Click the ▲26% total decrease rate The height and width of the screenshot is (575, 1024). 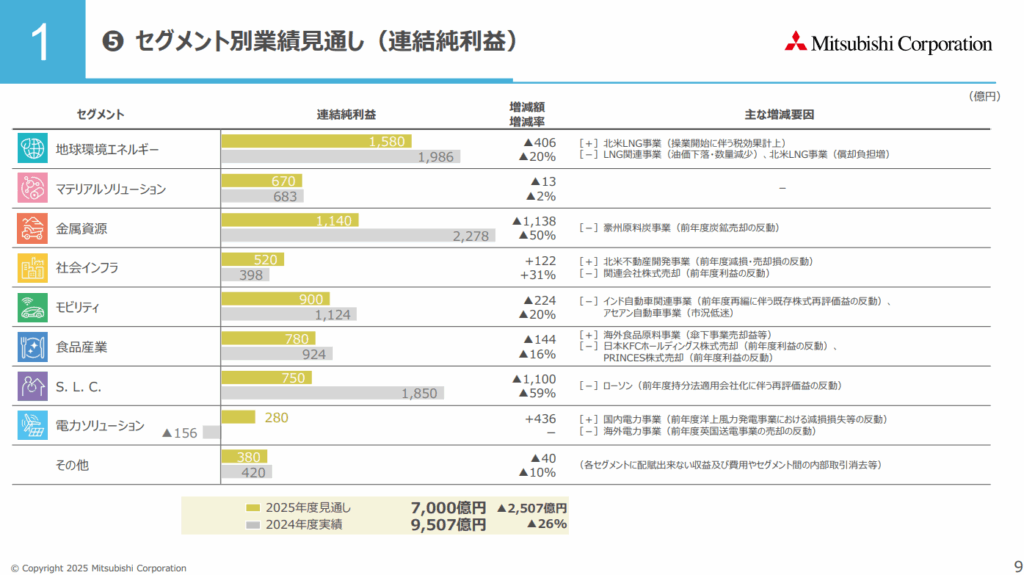tap(547, 524)
